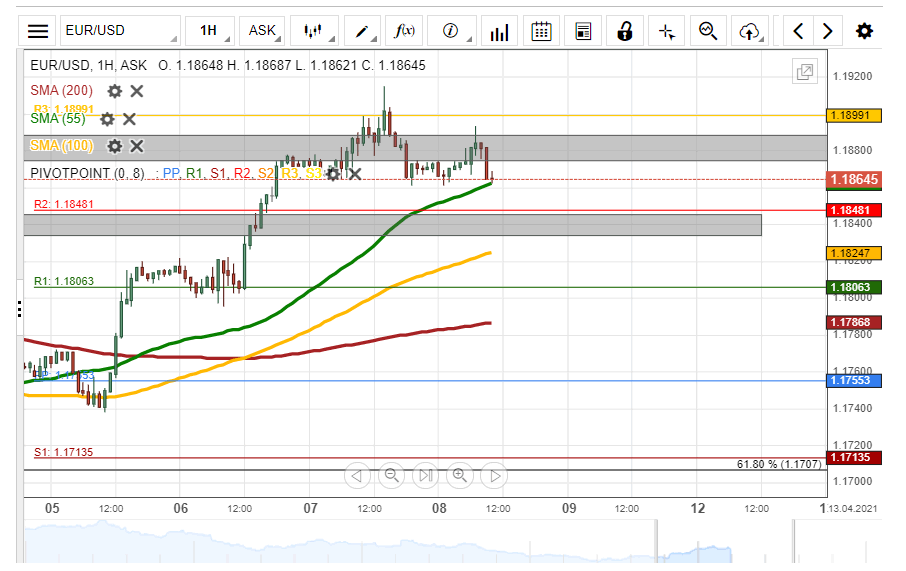Select the pencil drawing tool
Viewport: 906px width, 571px height.
click(361, 31)
